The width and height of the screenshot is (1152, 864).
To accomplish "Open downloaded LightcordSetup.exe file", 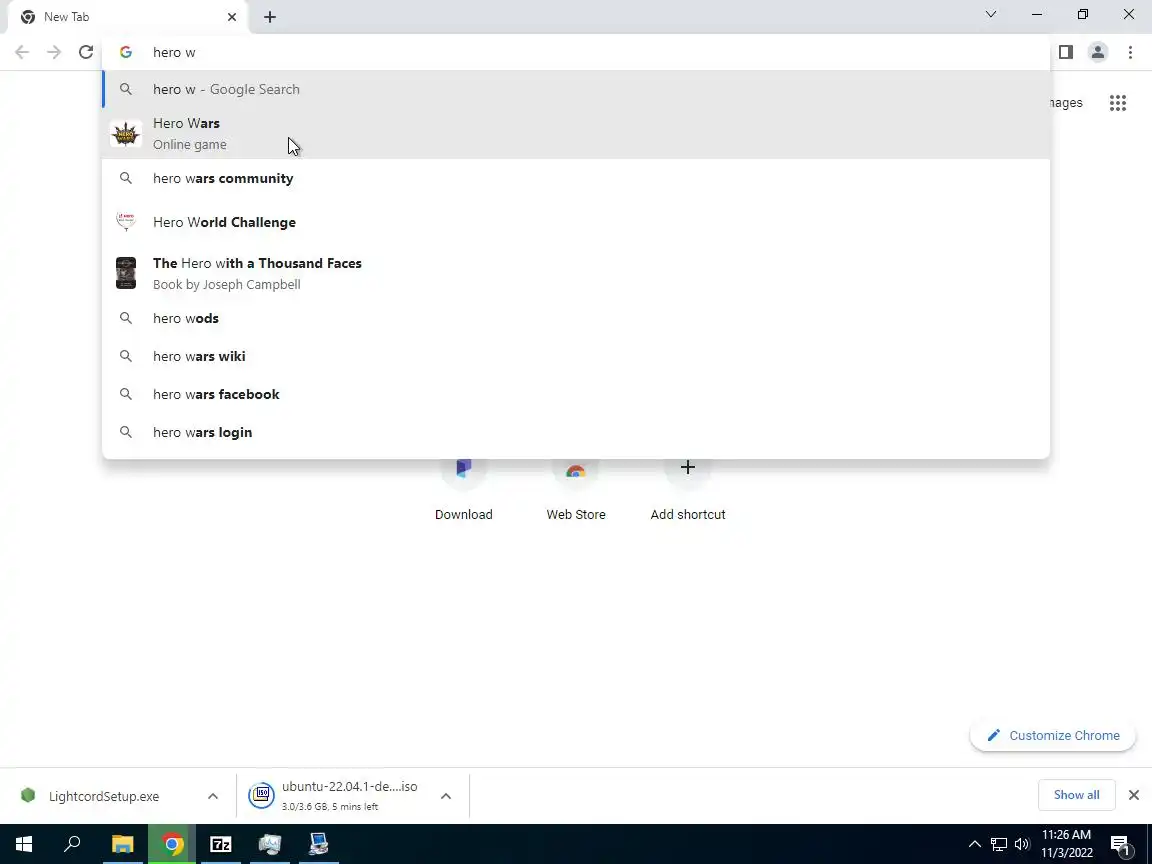I will point(103,796).
